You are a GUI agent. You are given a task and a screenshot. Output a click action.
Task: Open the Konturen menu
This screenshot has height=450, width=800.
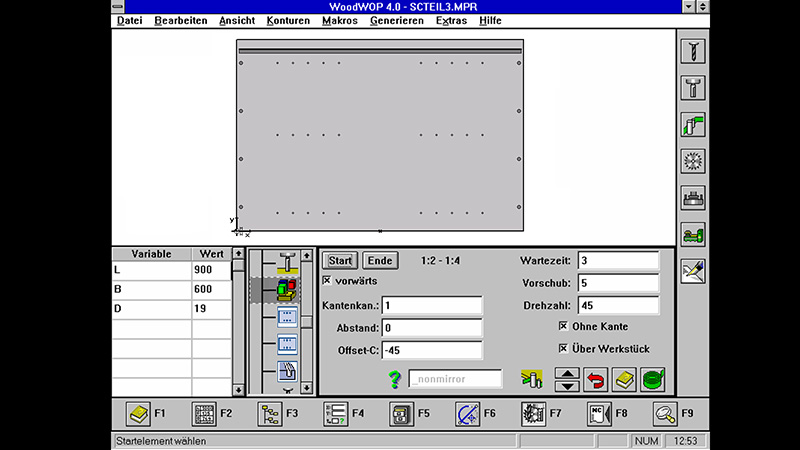pyautogui.click(x=287, y=20)
